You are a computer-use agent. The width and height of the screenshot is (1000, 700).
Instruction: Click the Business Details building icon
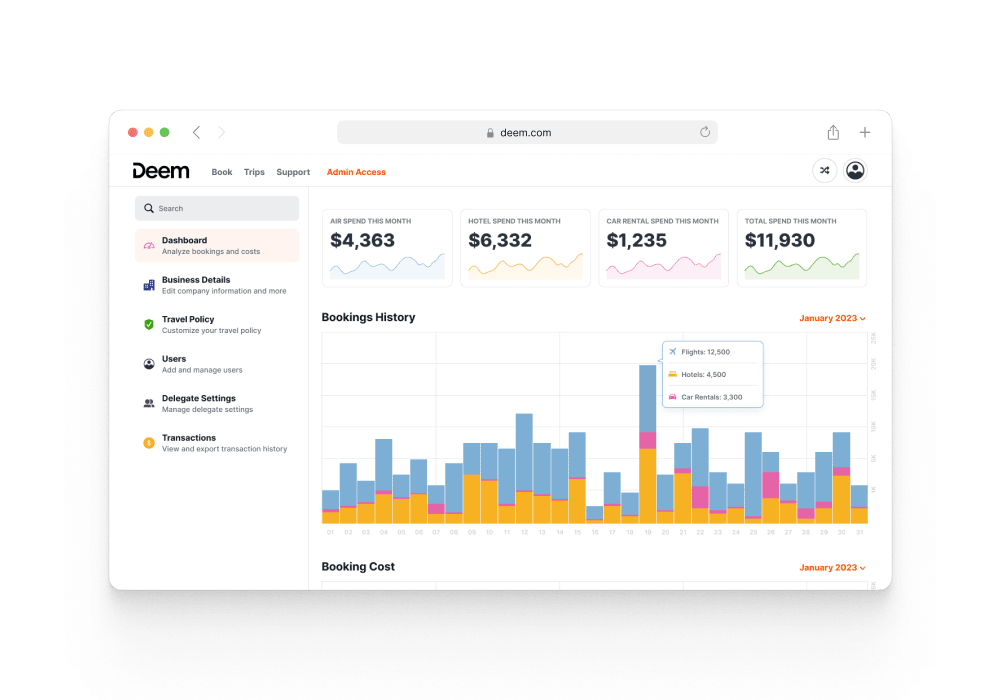click(149, 285)
